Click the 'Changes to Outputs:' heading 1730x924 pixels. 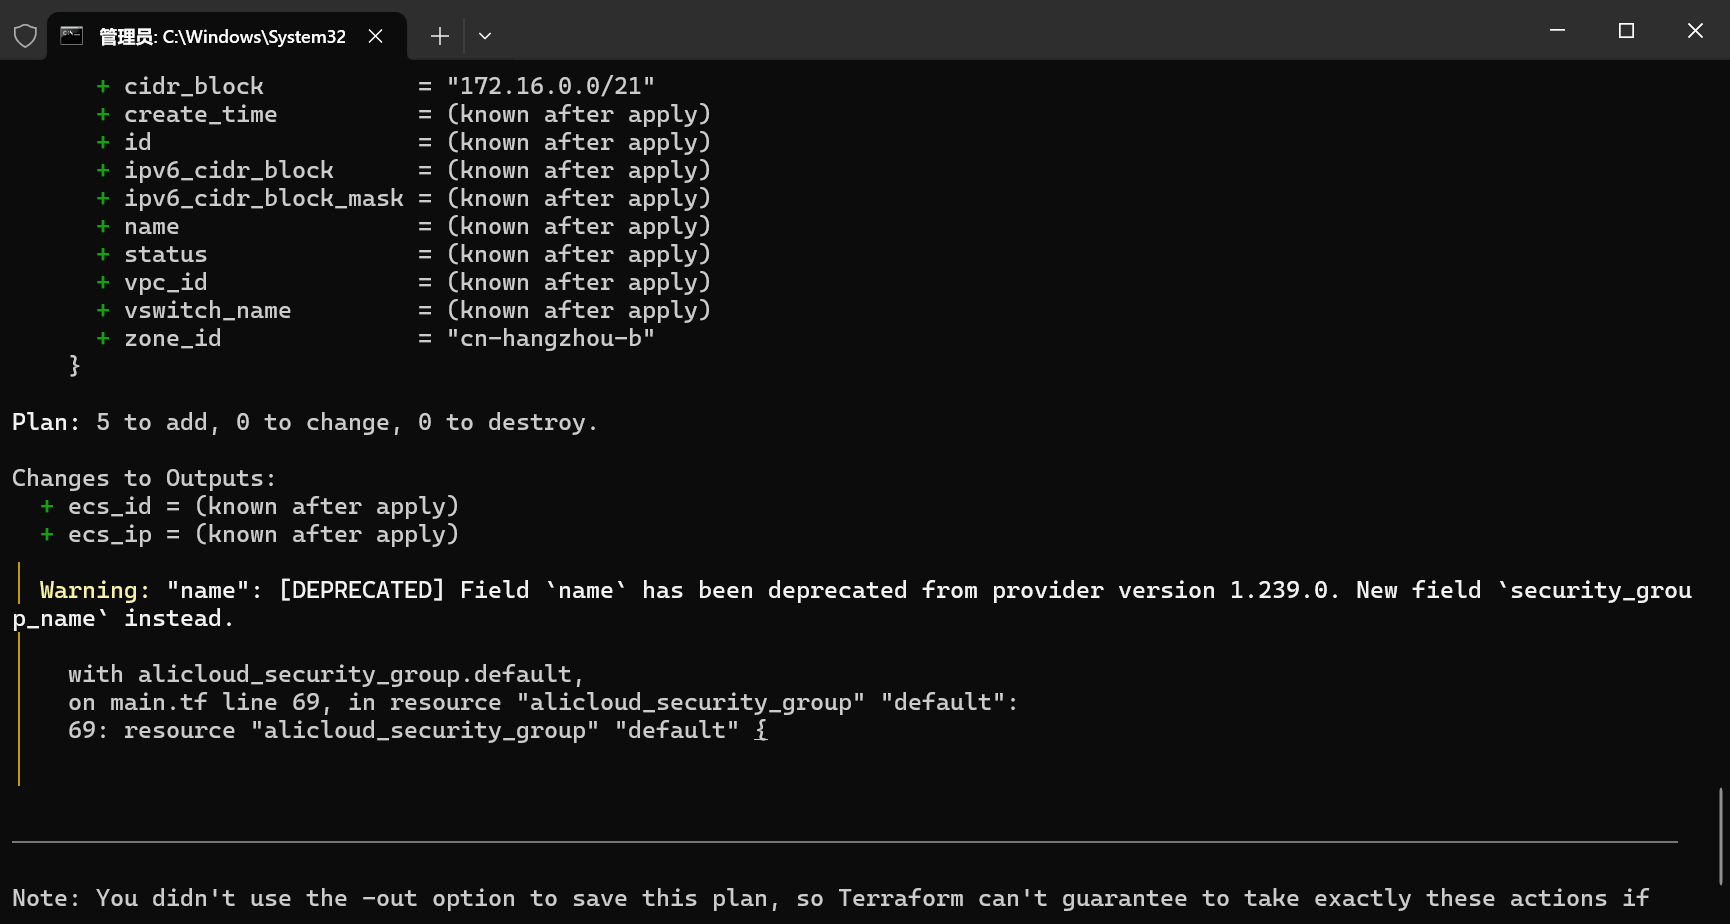pos(143,479)
